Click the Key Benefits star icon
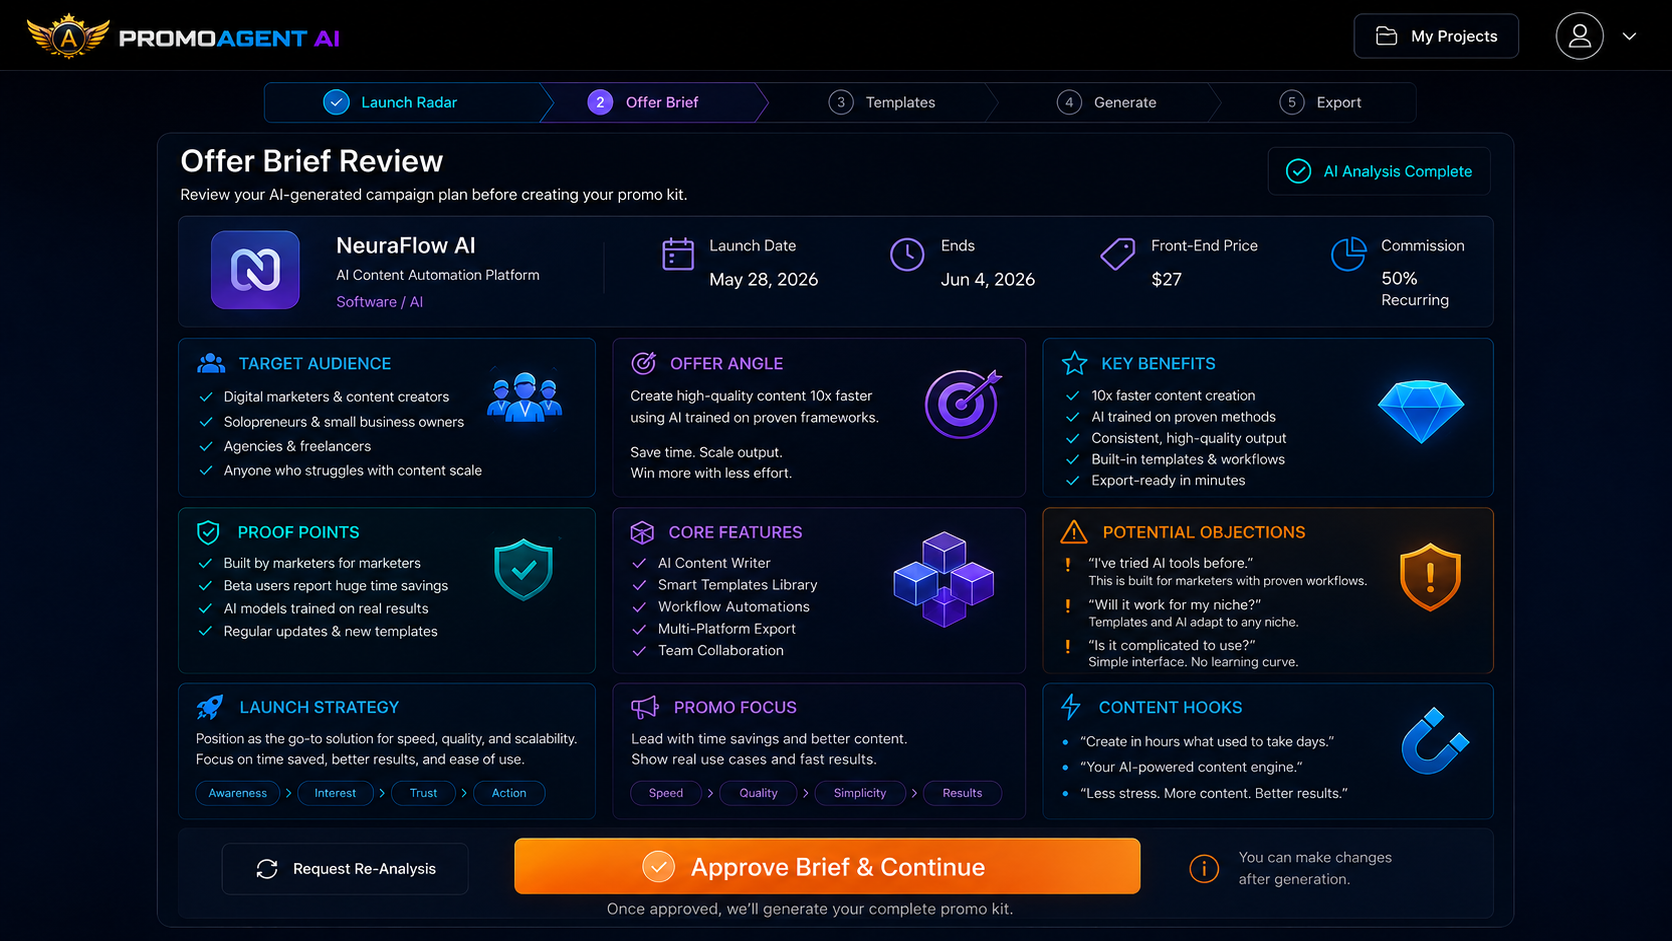The height and width of the screenshot is (941, 1672). coord(1074,363)
